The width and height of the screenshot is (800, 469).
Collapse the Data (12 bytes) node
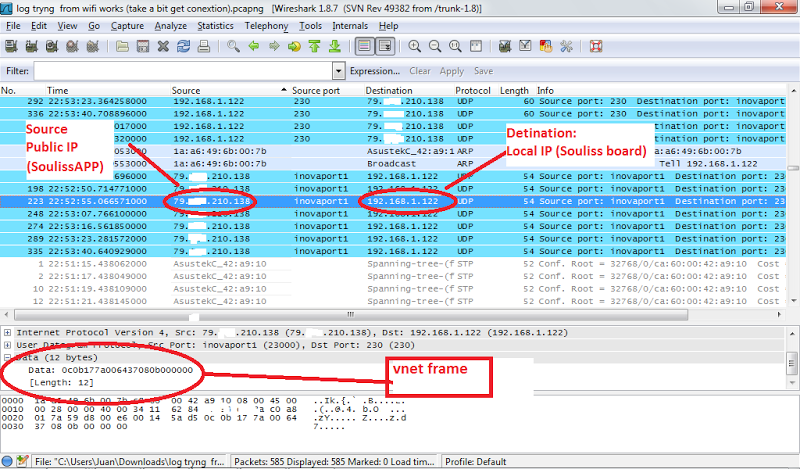coord(7,357)
